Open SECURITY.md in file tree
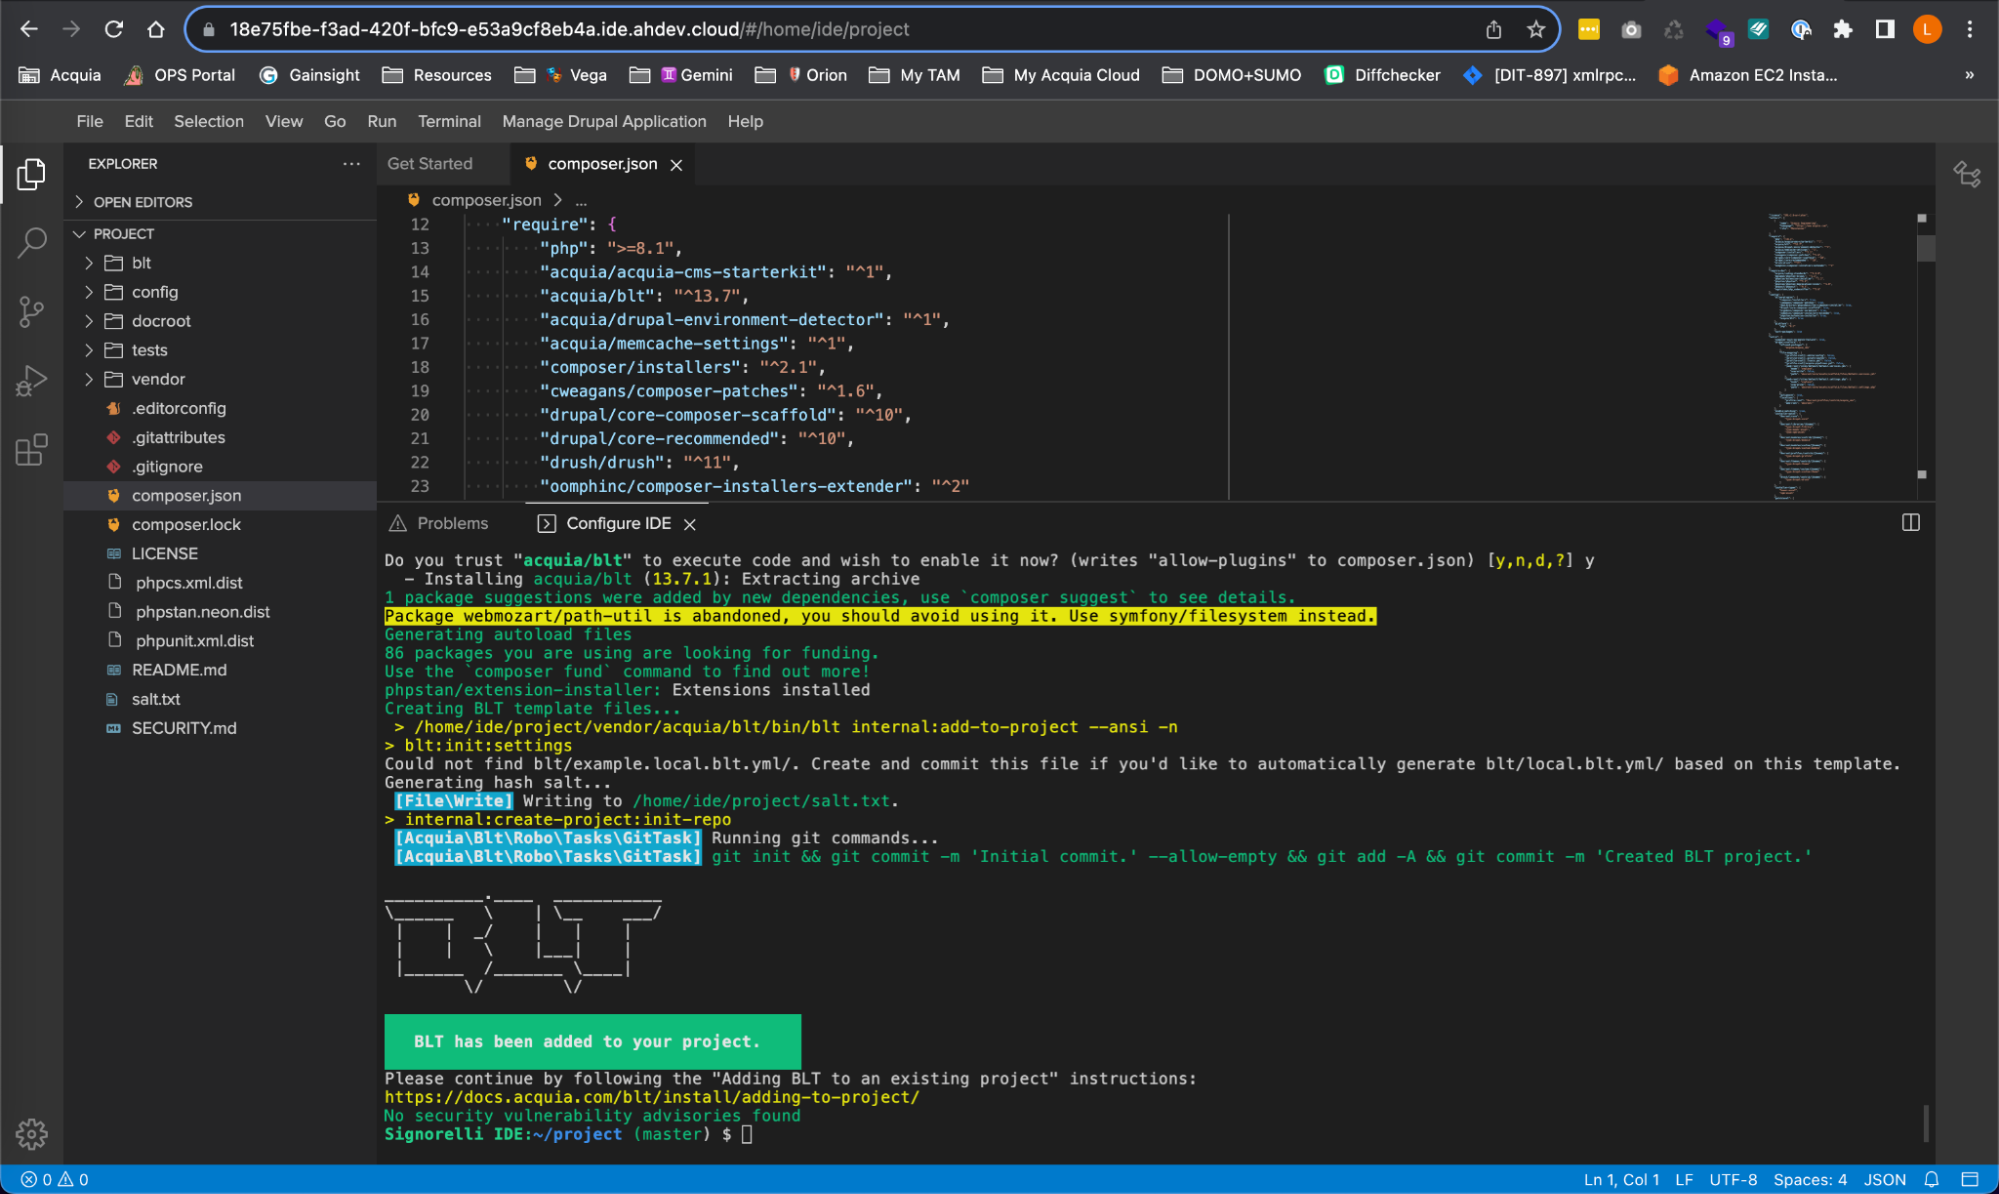This screenshot has width=1999, height=1194. tap(220, 728)
